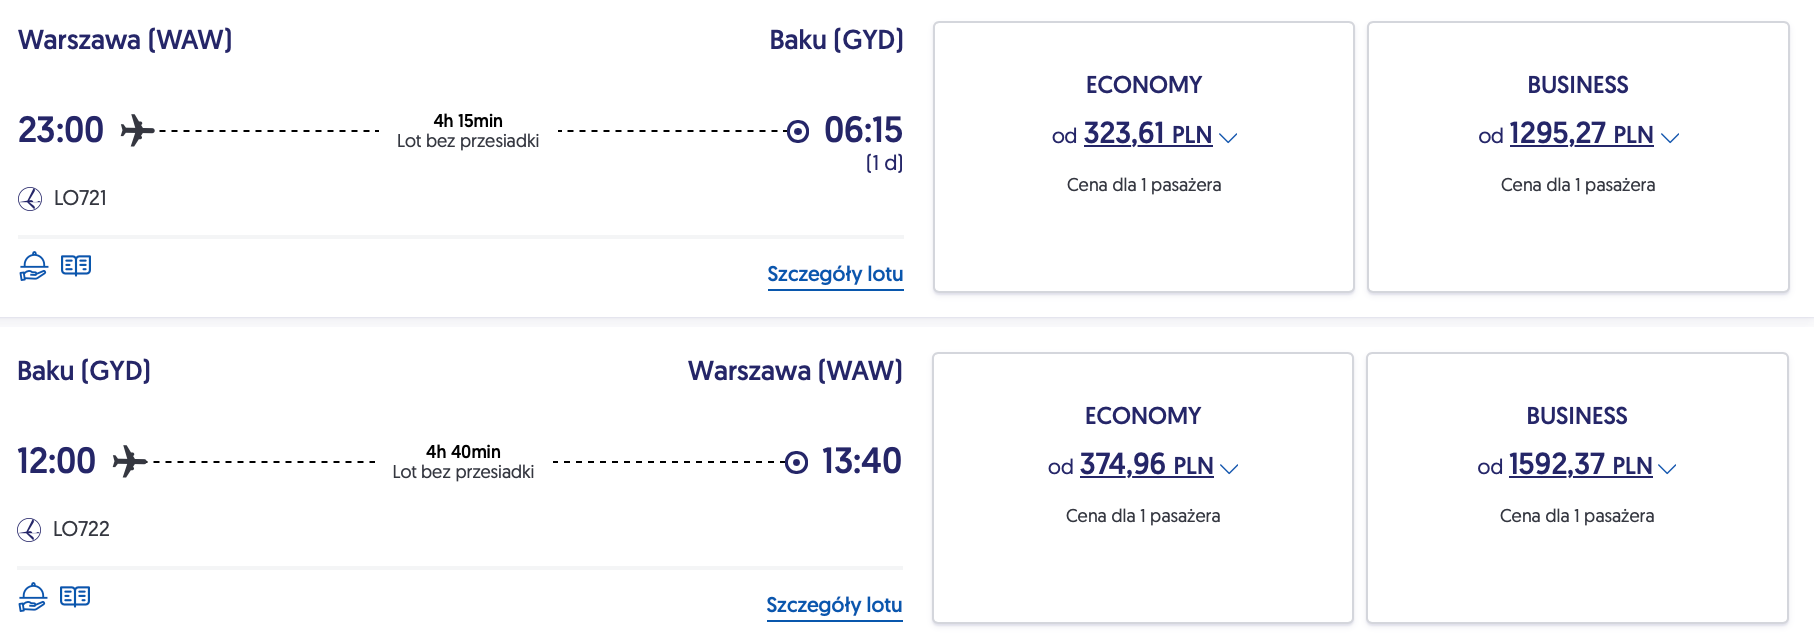Click the airplane icon beside 12:00 departure
The height and width of the screenshot is (641, 1814).
(x=130, y=461)
